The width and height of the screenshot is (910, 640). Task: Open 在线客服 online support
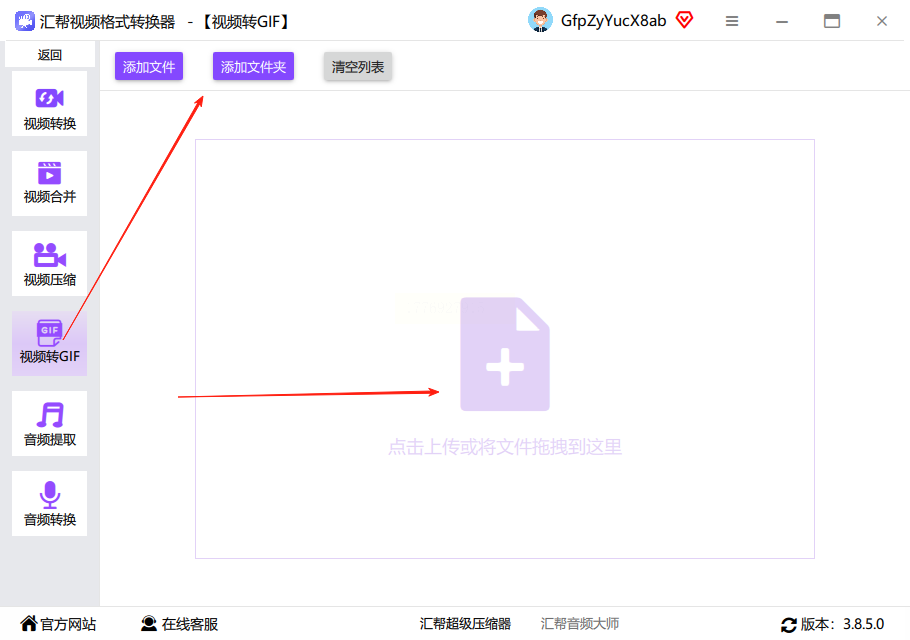179,624
